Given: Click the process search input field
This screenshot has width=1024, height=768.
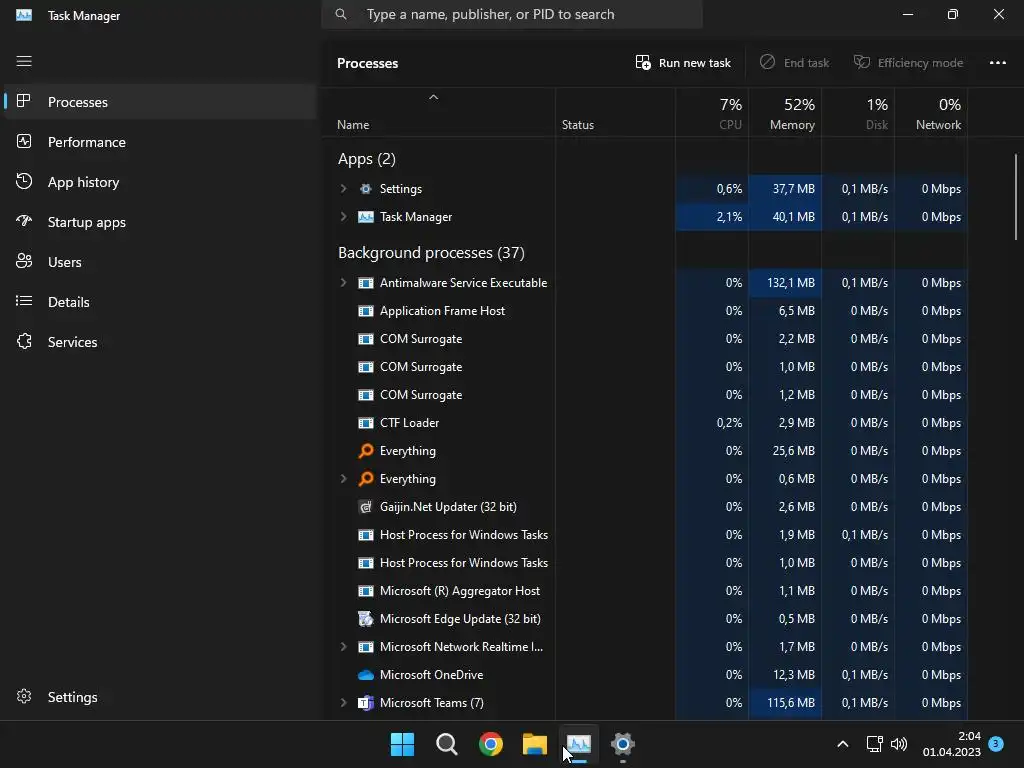Looking at the screenshot, I should tap(512, 14).
